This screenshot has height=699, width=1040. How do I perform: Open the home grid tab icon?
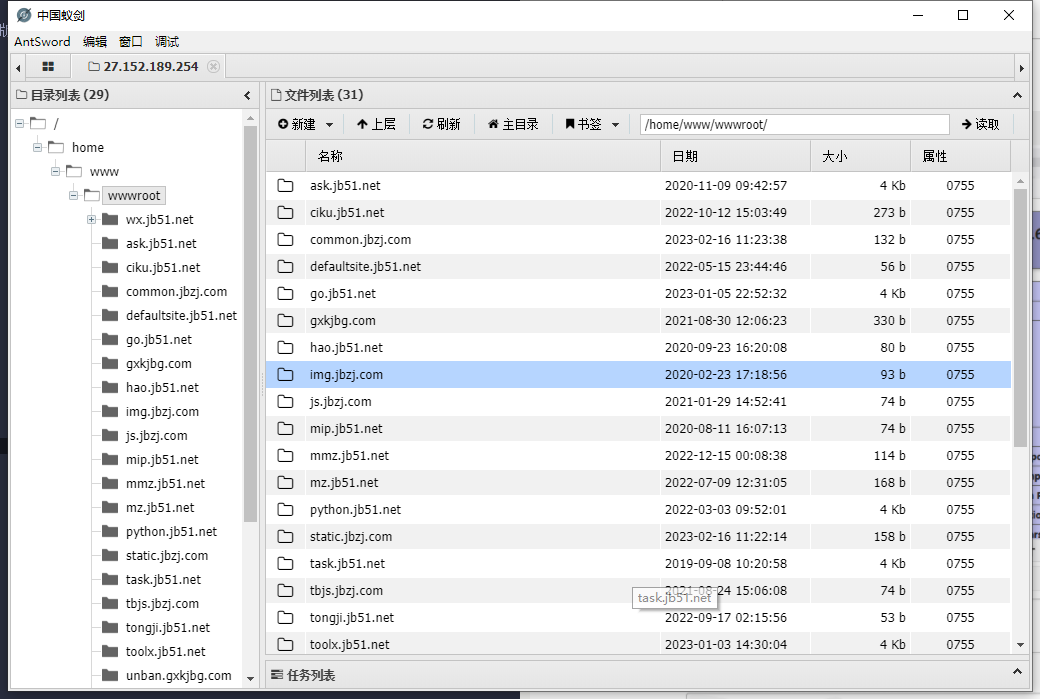click(48, 66)
